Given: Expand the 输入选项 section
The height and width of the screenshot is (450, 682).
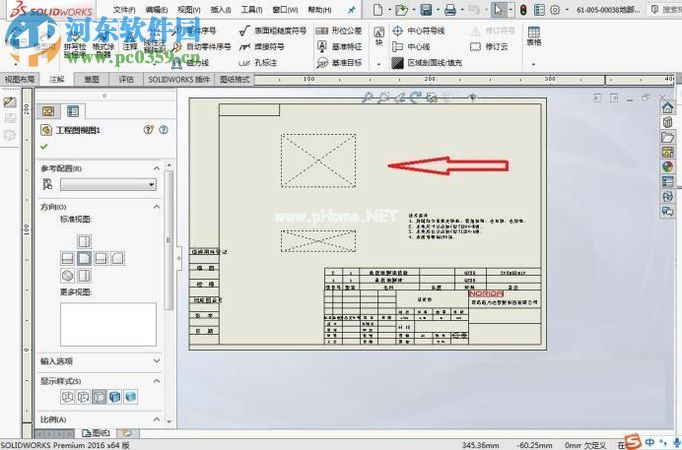Looking at the screenshot, I should (x=157, y=361).
